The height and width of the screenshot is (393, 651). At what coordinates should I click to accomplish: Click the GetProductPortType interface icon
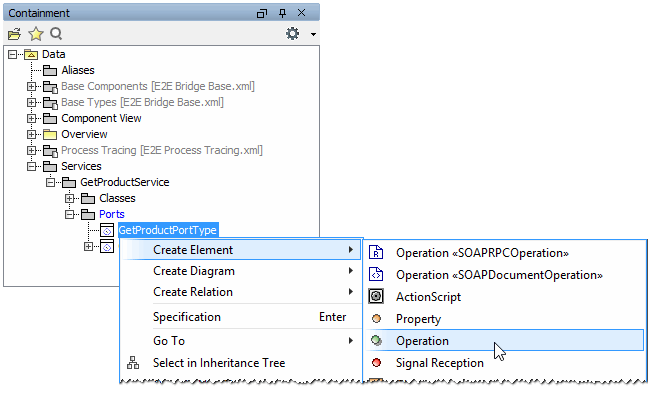pyautogui.click(x=107, y=230)
